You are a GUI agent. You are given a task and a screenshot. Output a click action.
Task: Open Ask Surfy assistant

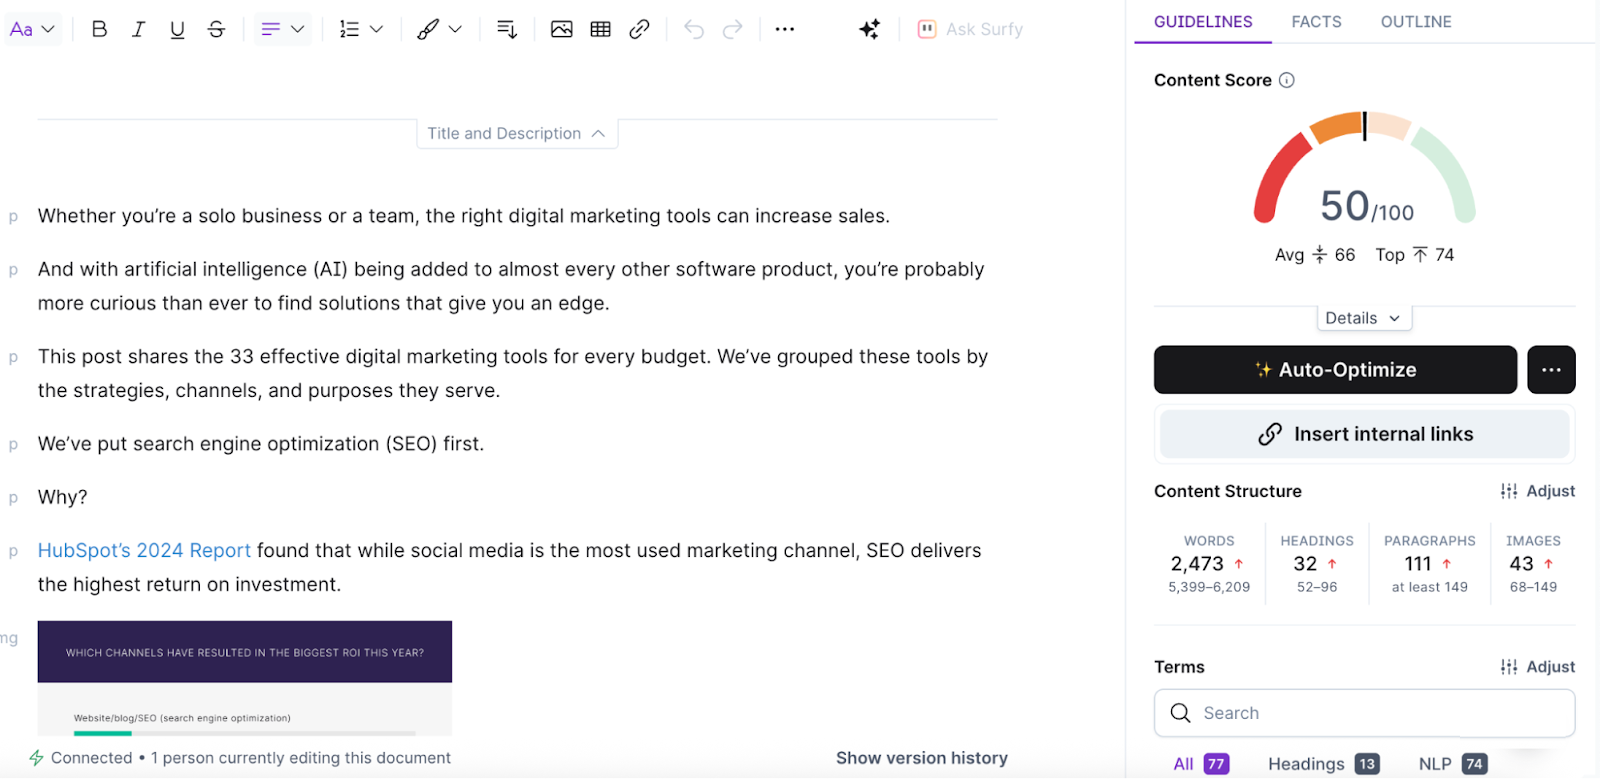(x=970, y=29)
